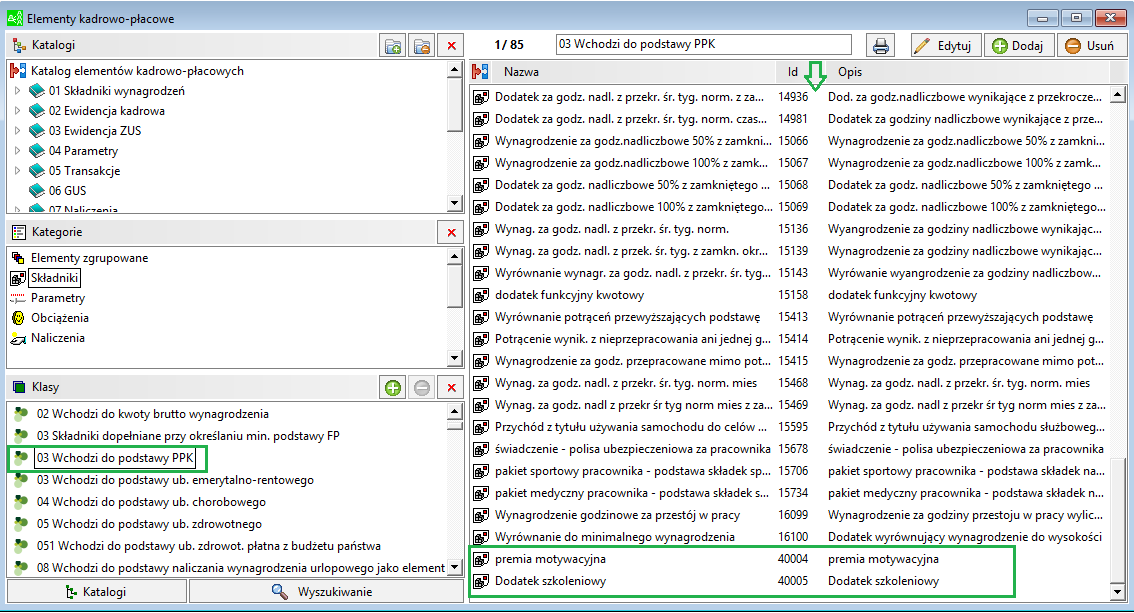The width and height of the screenshot is (1134, 613).
Task: Click the red X in Katalogi header
Action: (451, 46)
